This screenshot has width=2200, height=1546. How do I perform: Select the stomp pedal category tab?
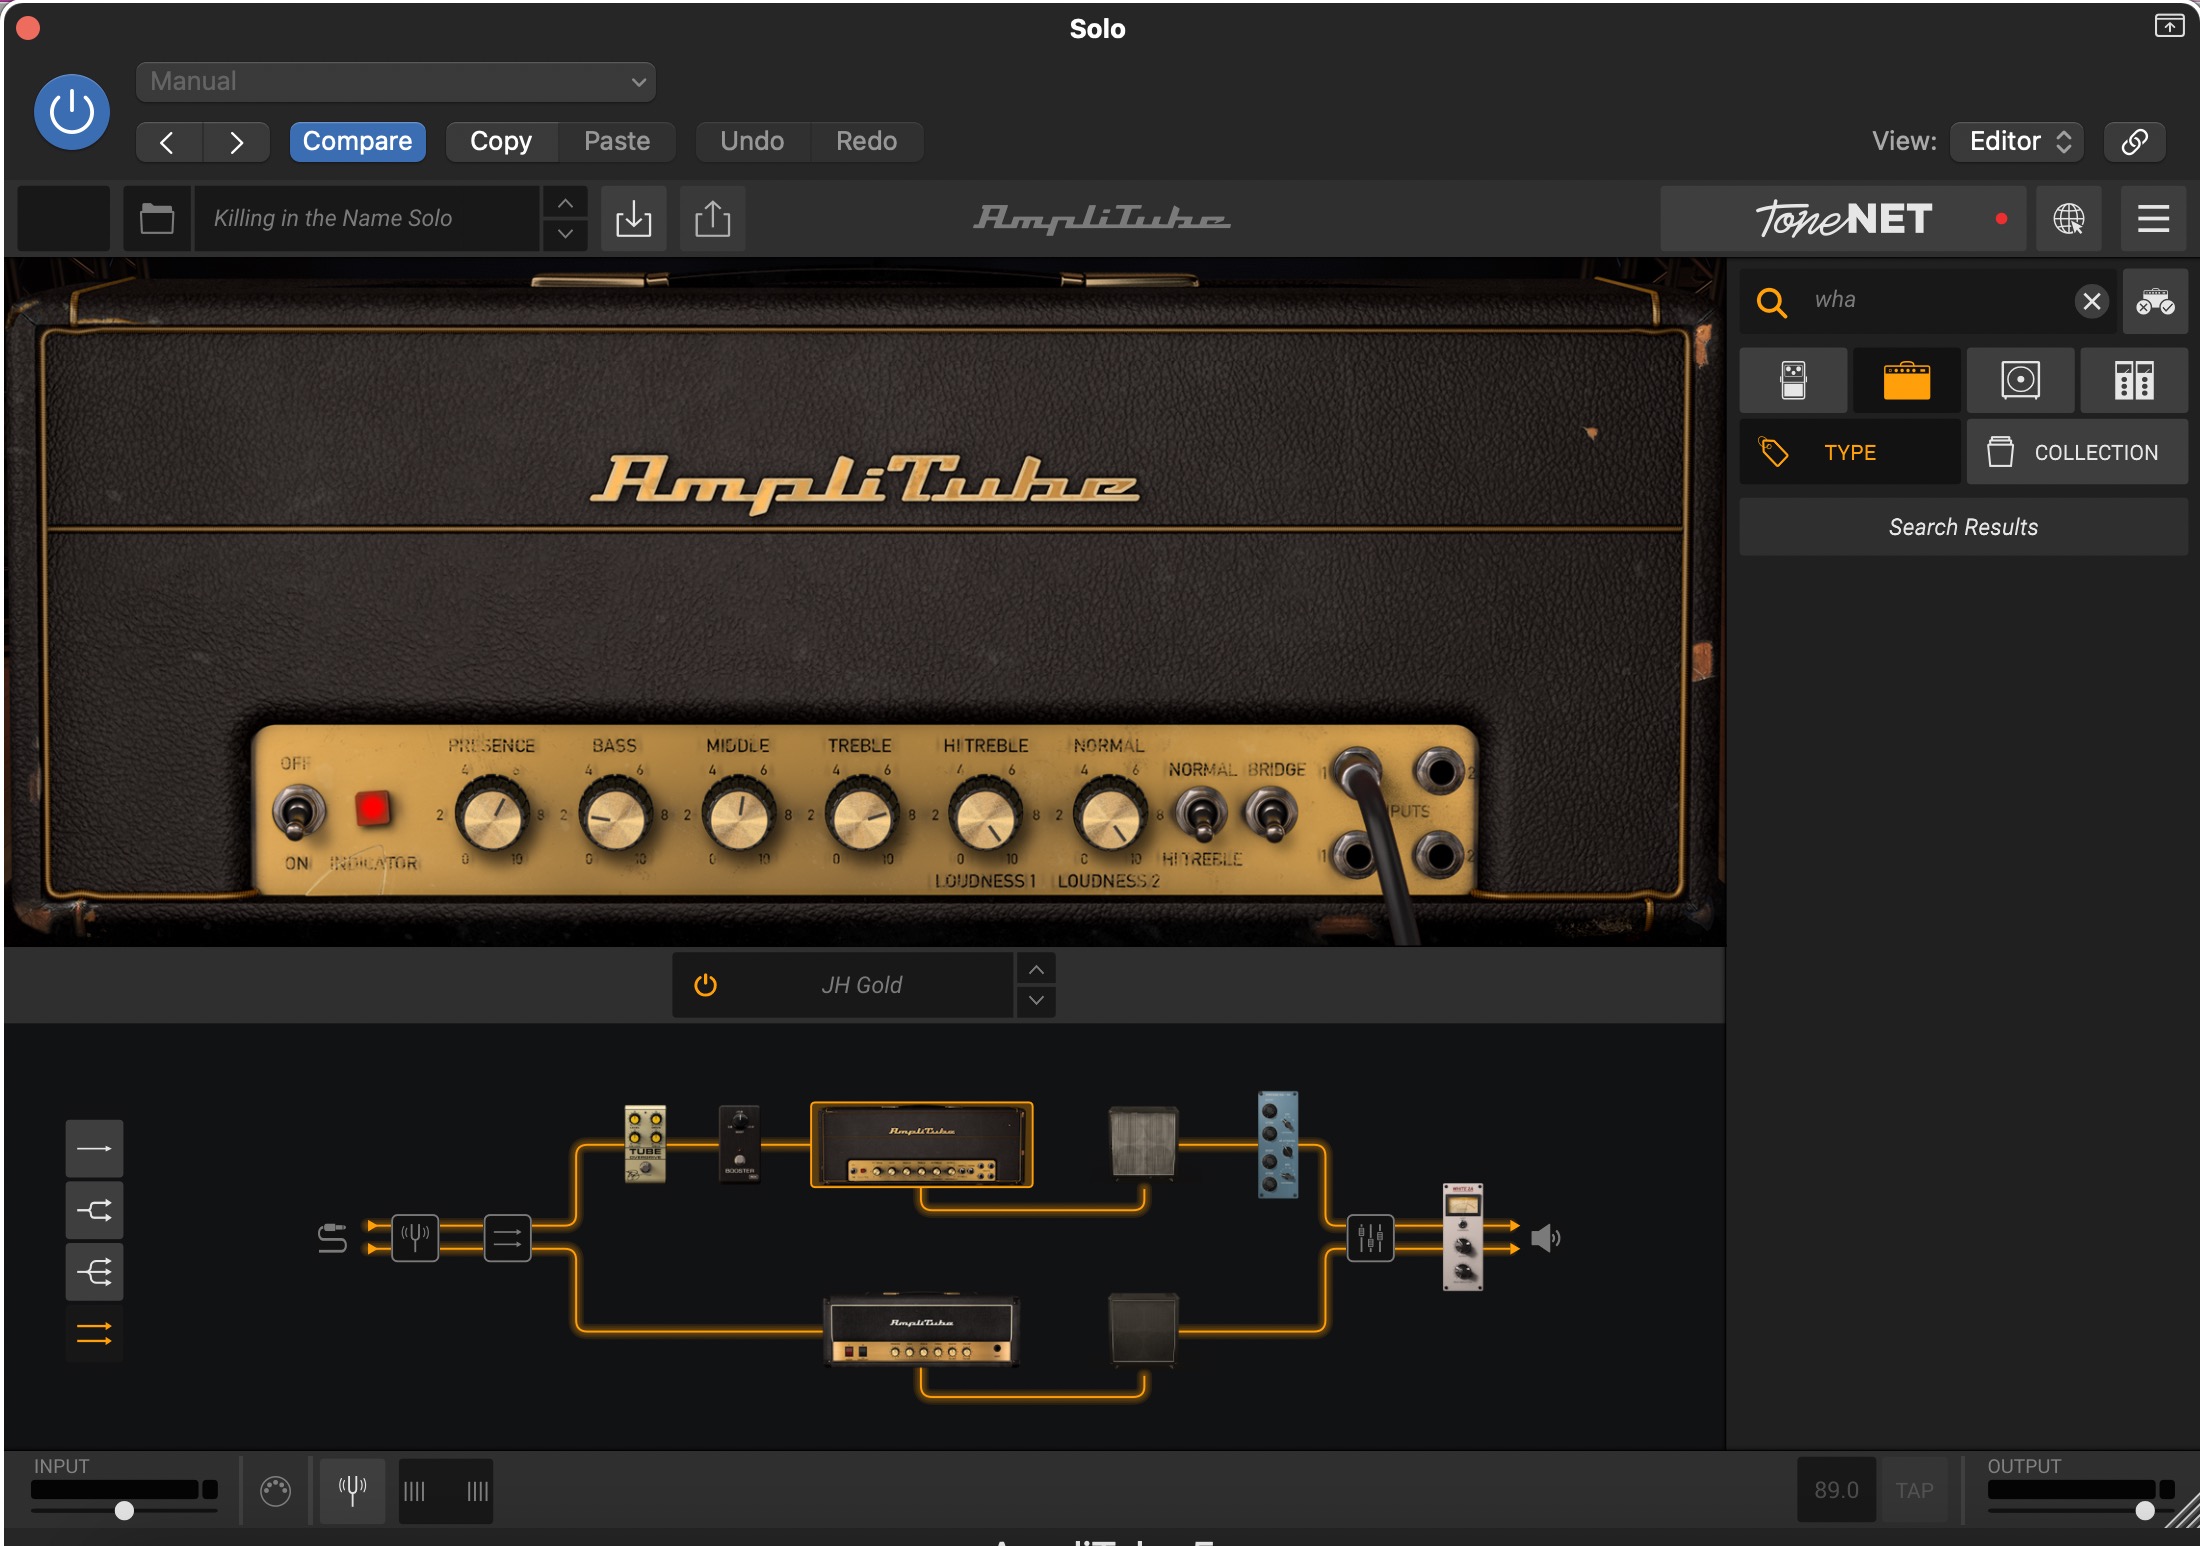pyautogui.click(x=1794, y=381)
